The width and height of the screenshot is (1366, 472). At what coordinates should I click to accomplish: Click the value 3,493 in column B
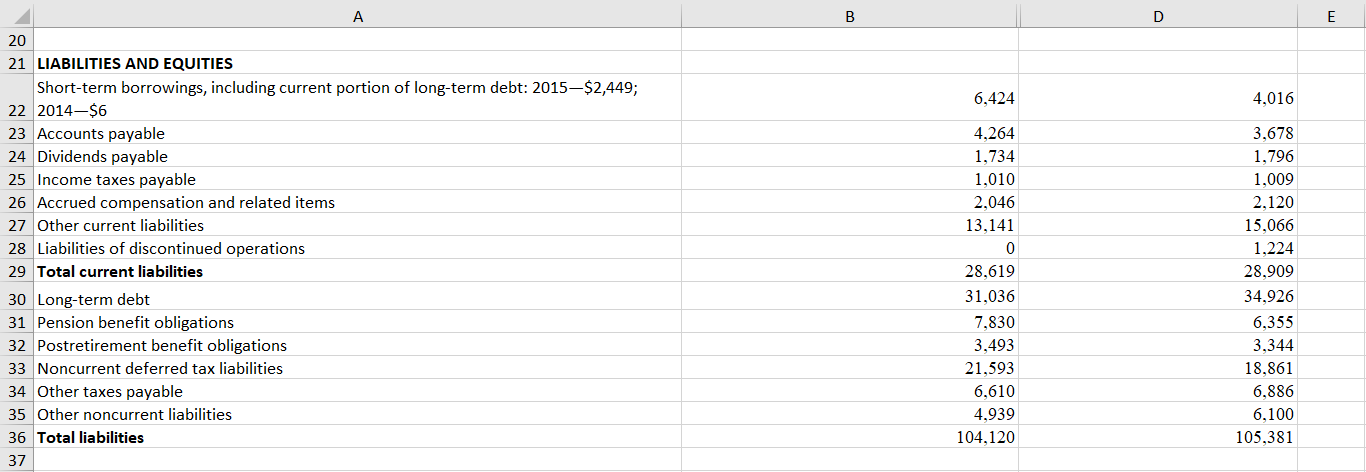pyautogui.click(x=994, y=346)
